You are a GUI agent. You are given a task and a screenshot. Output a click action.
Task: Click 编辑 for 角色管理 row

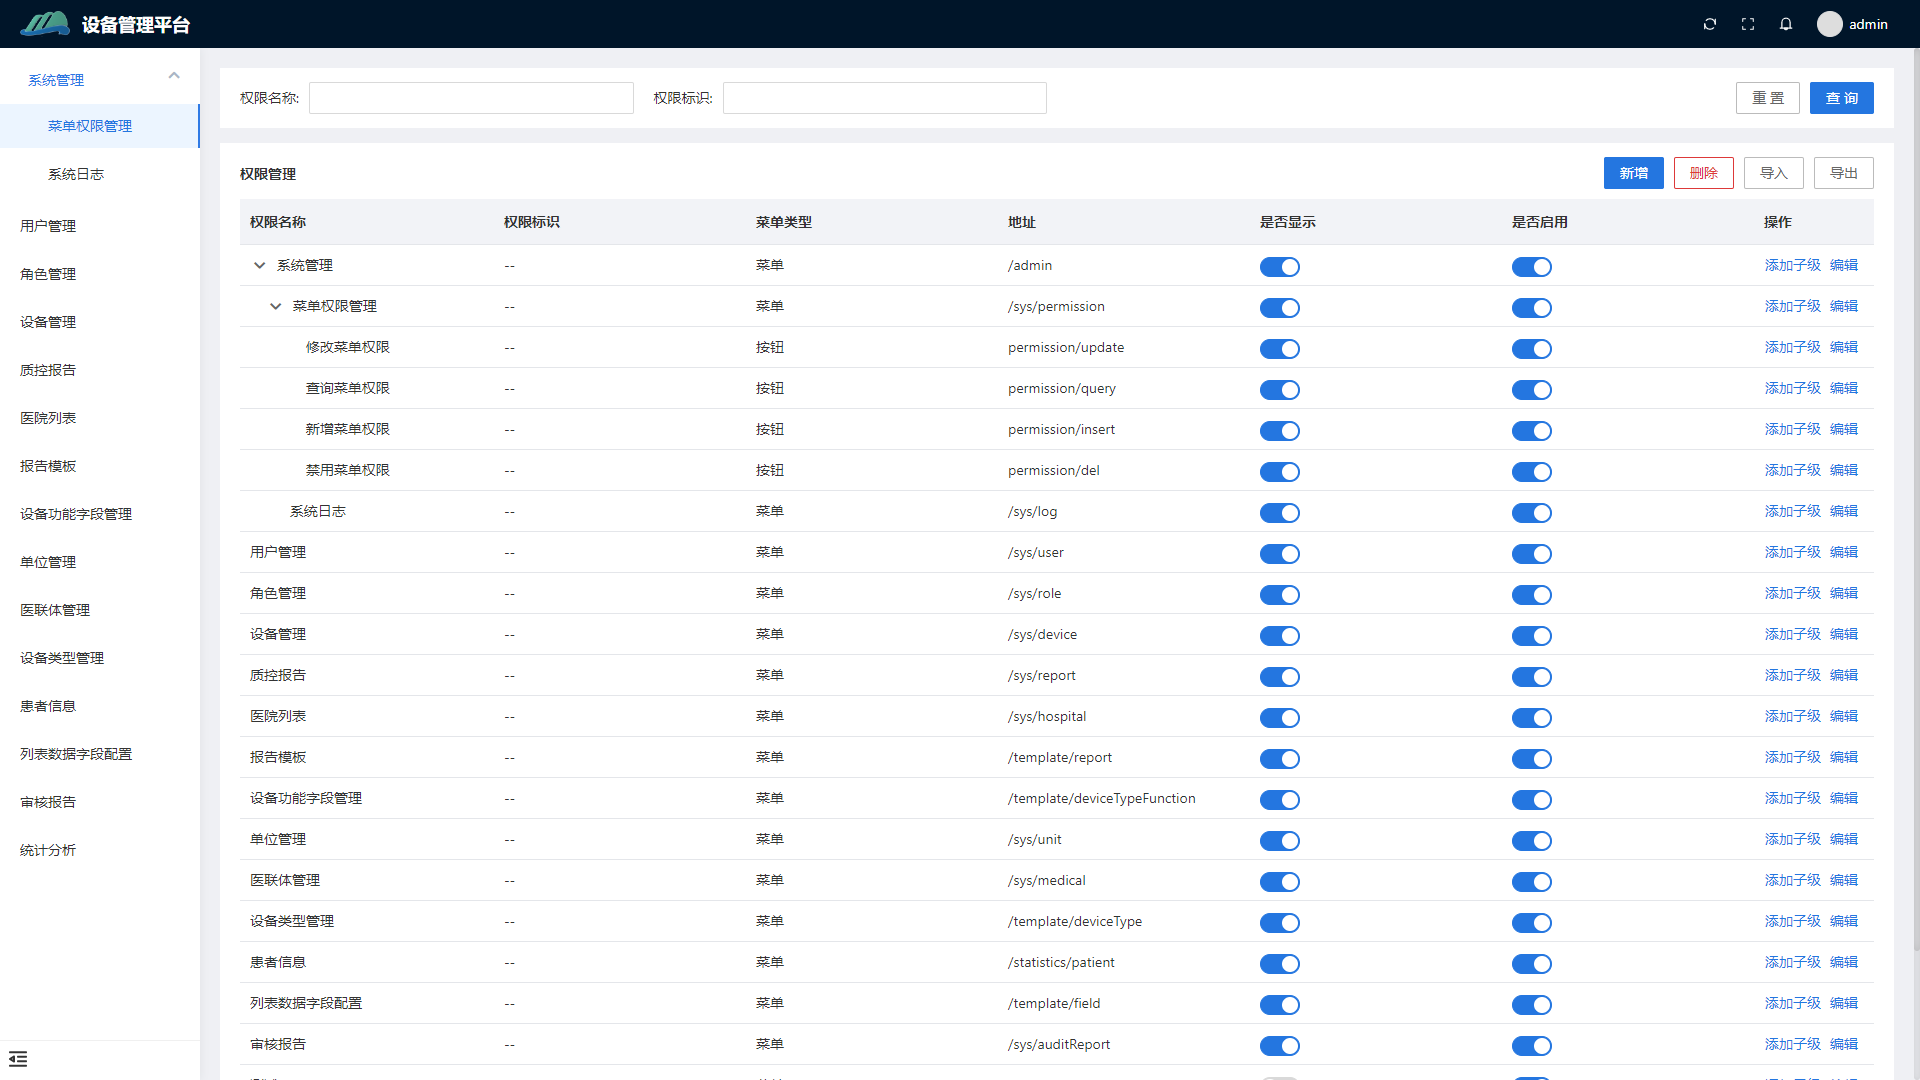pos(1843,593)
